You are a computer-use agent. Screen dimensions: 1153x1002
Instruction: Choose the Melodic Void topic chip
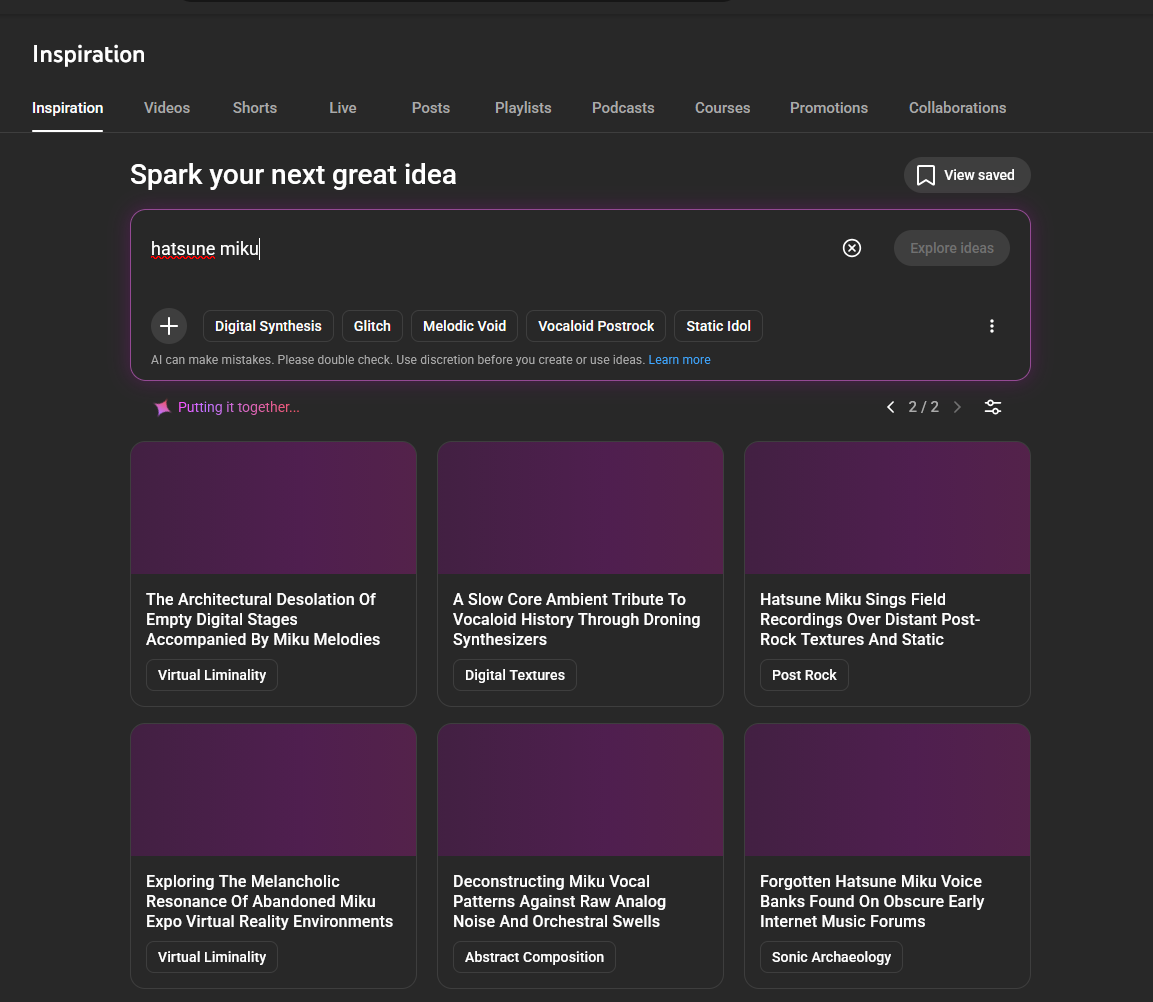[x=465, y=326]
